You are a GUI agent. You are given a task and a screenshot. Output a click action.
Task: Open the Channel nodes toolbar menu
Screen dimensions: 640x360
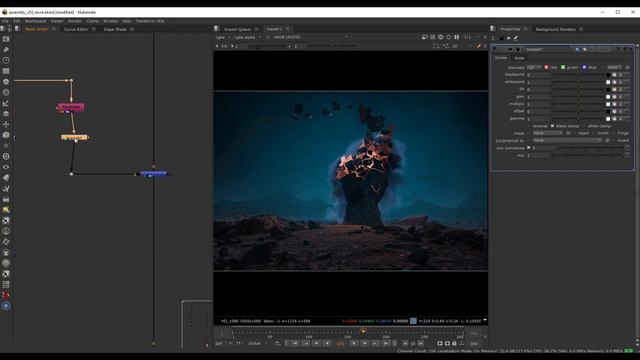pyautogui.click(x=6, y=71)
